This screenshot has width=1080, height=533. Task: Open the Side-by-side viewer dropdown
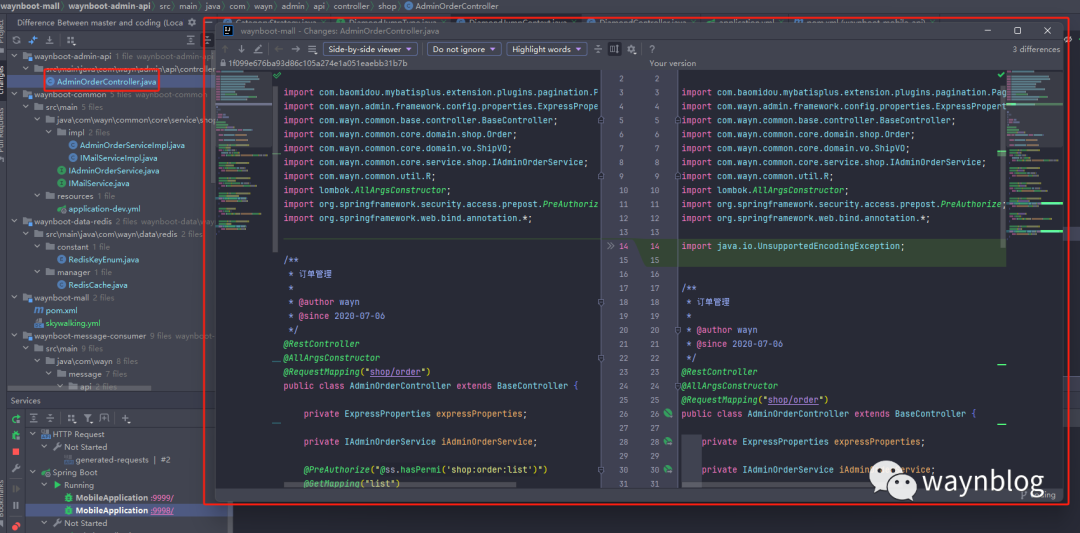pos(371,49)
